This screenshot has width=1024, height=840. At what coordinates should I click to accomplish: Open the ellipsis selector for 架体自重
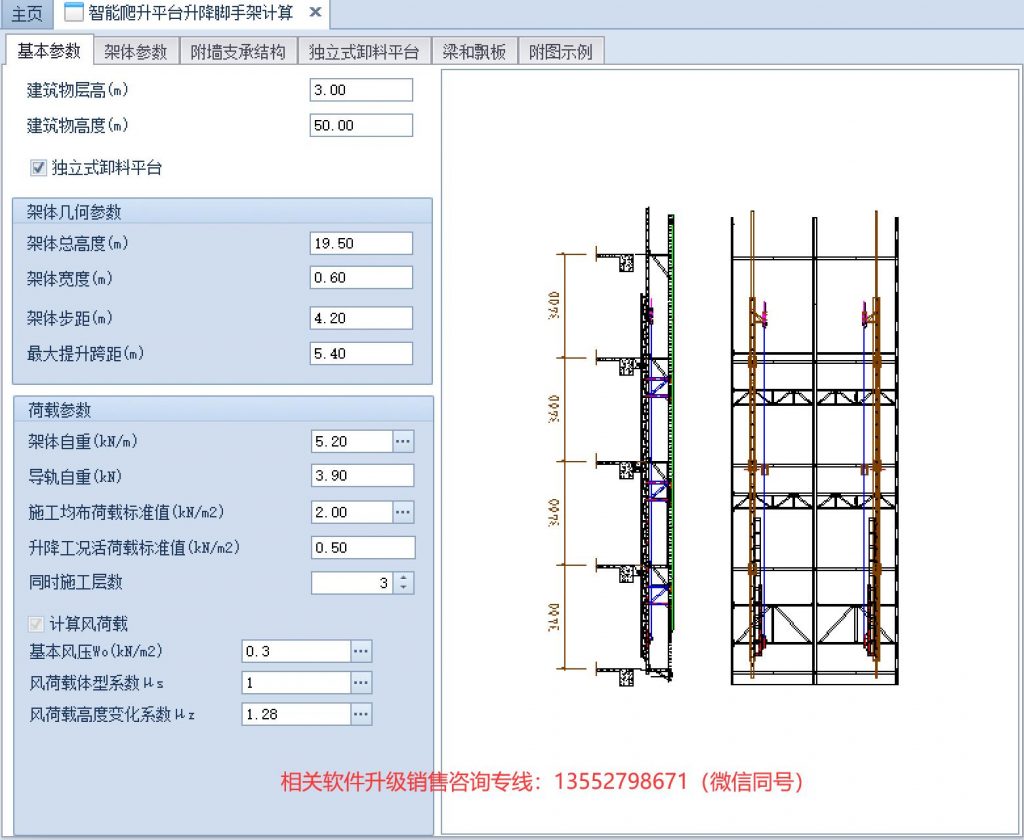coord(403,442)
